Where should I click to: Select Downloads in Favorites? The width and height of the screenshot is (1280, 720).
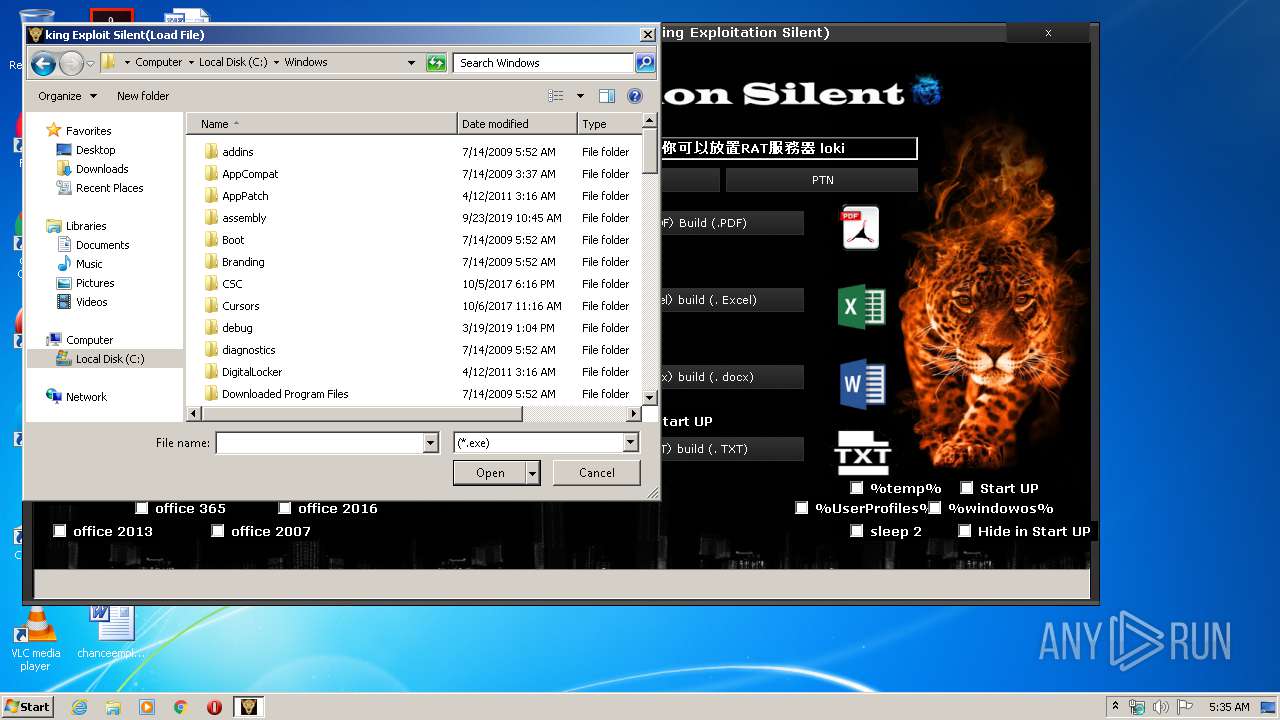102,169
